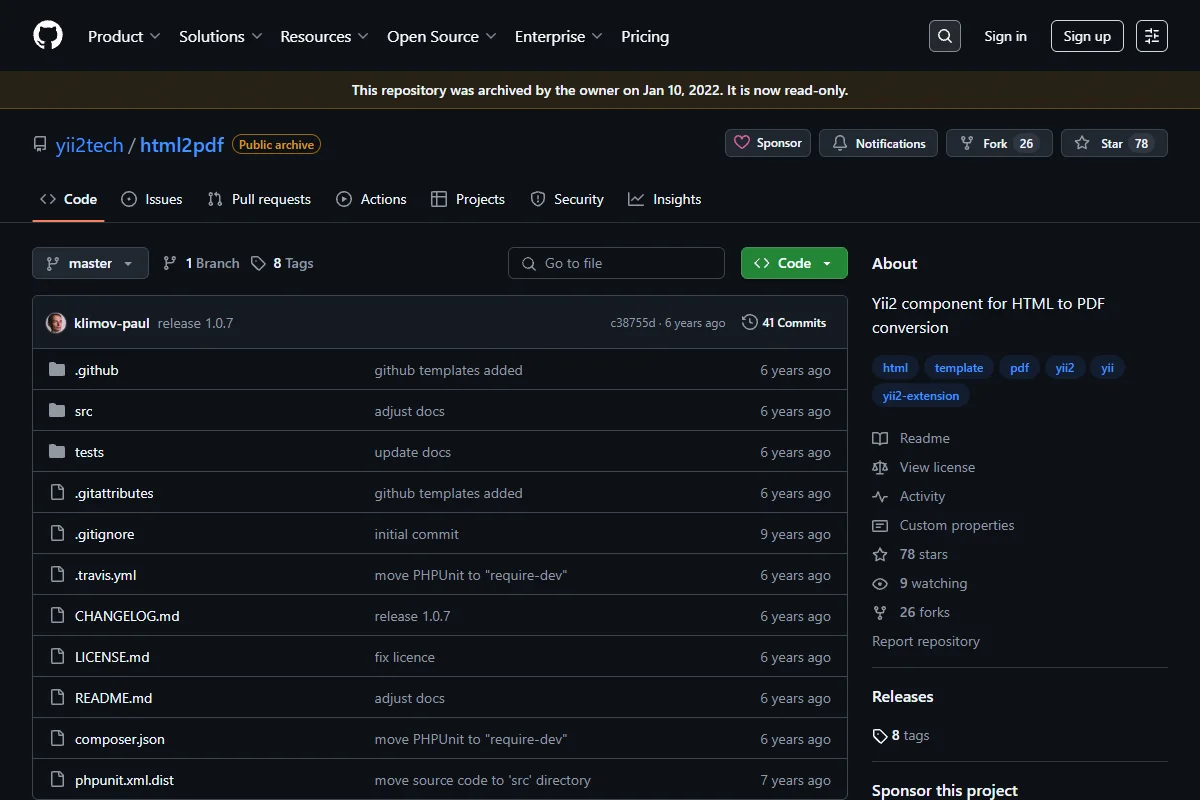The height and width of the screenshot is (800, 1200).
Task: Expand the master branch dropdown
Action: (x=91, y=263)
